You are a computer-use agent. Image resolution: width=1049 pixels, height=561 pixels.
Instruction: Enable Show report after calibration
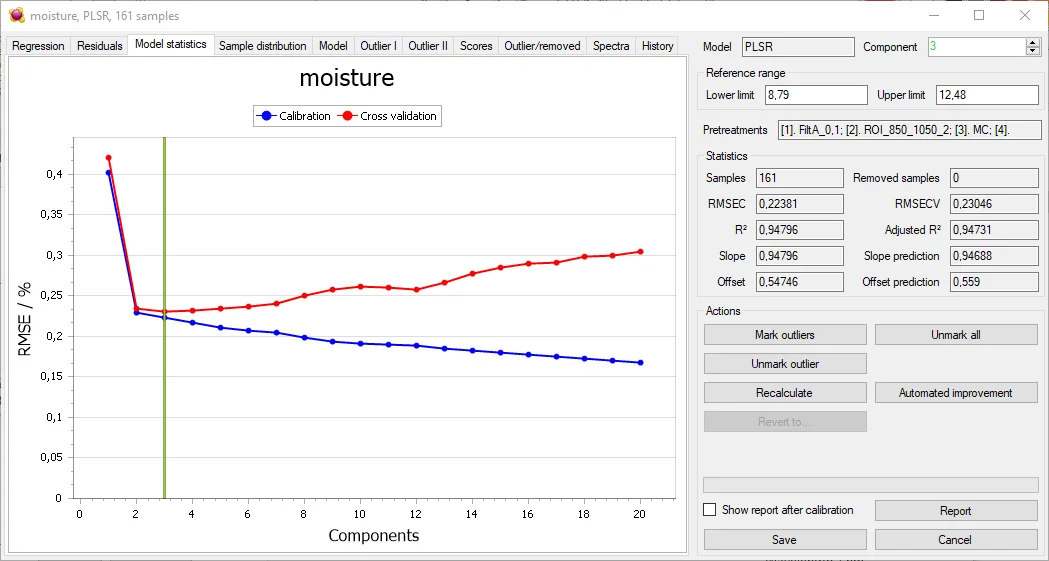710,510
